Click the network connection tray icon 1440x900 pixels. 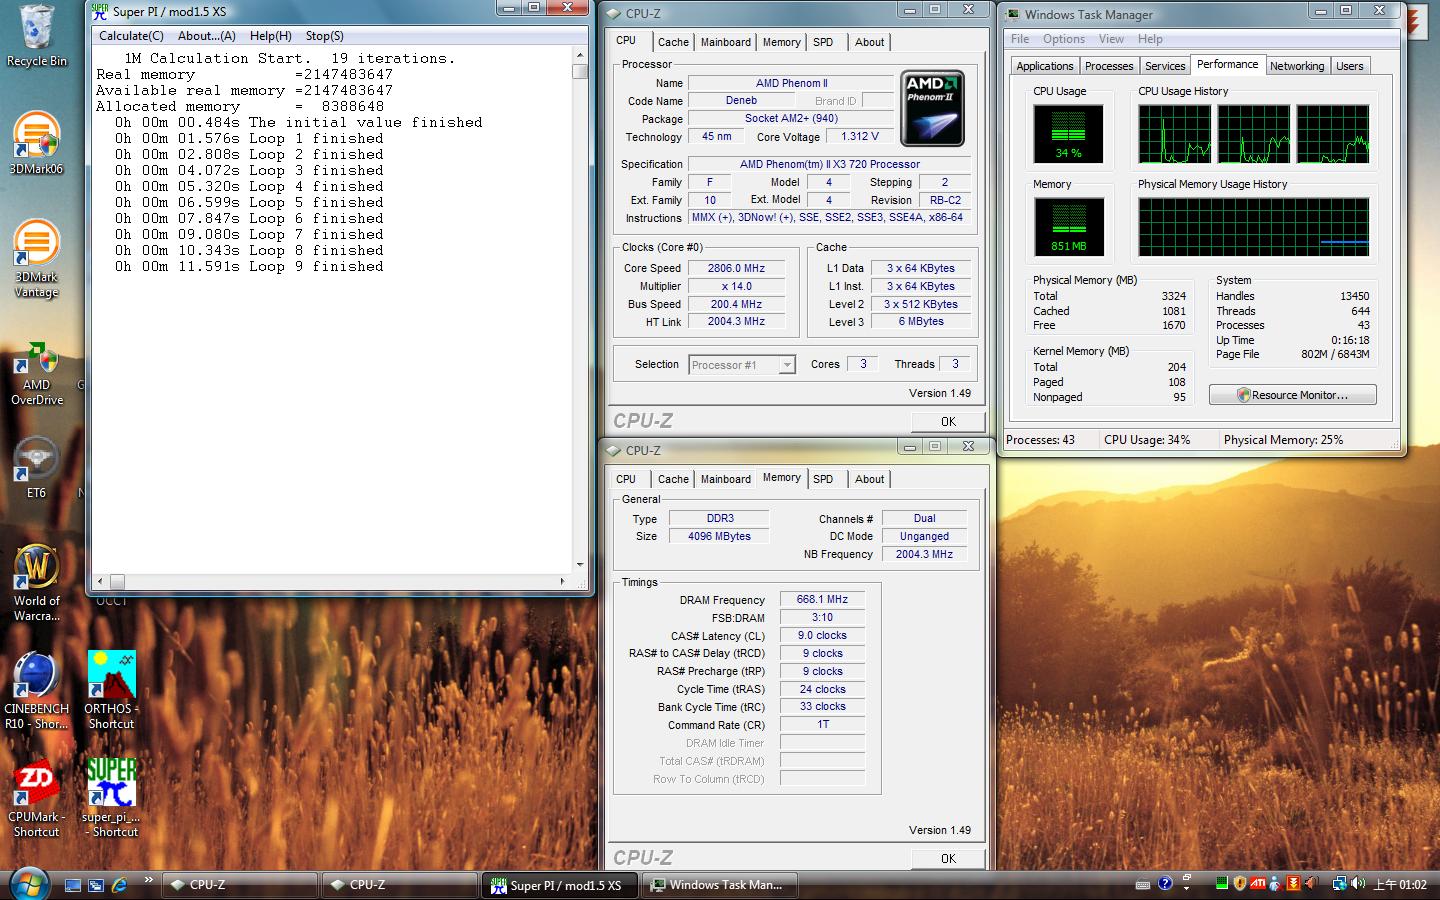pyautogui.click(x=1340, y=884)
